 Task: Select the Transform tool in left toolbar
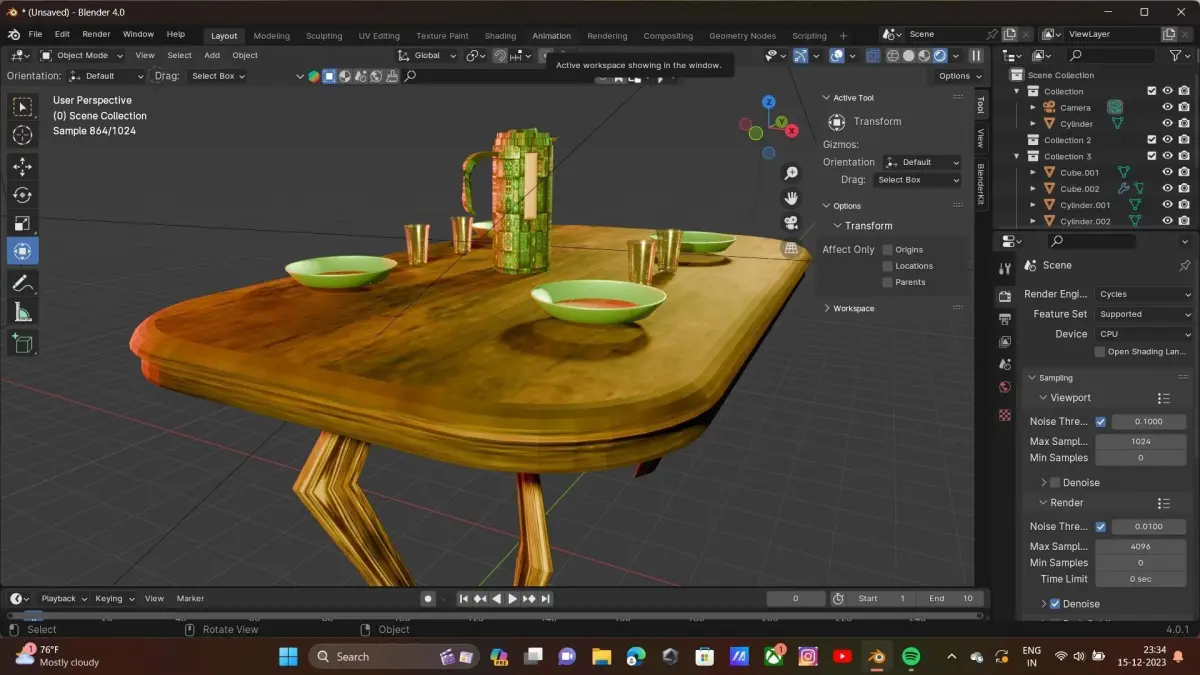coord(22,251)
